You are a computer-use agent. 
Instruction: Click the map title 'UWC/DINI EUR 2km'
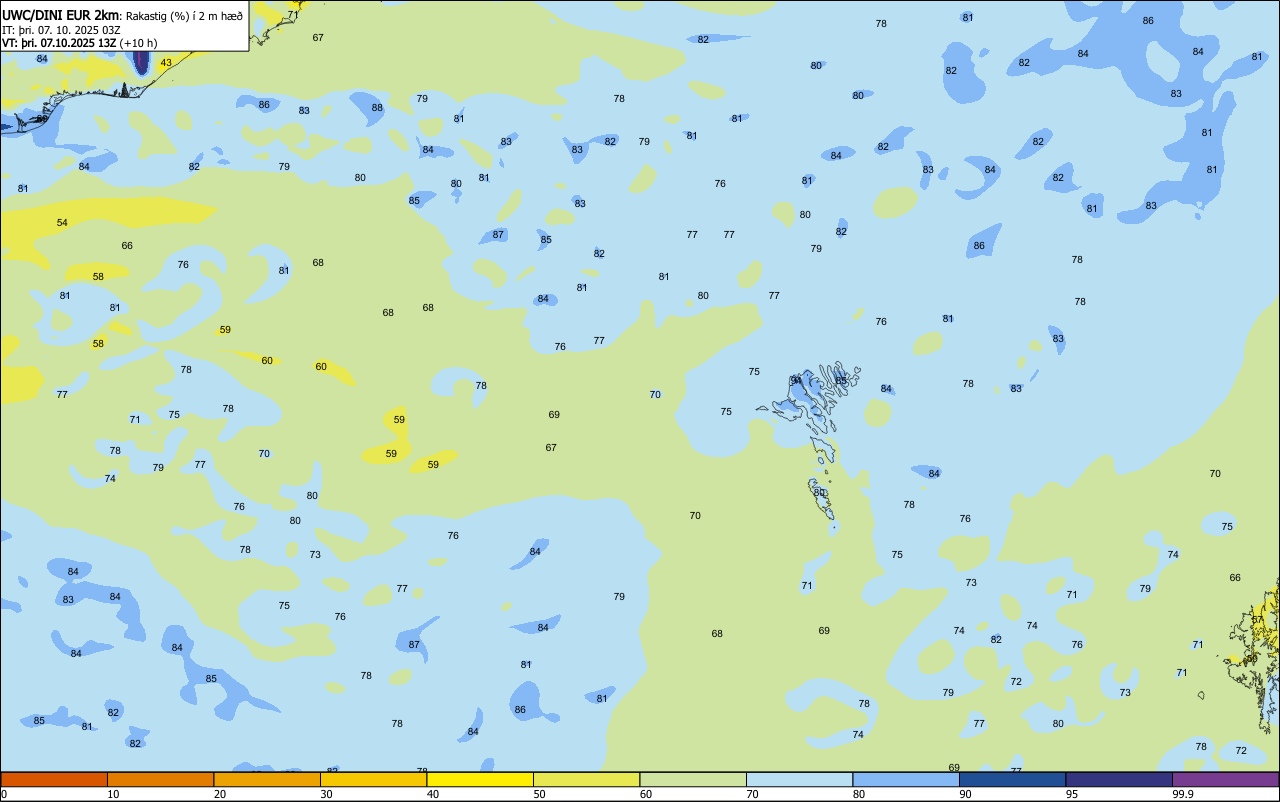(x=60, y=15)
